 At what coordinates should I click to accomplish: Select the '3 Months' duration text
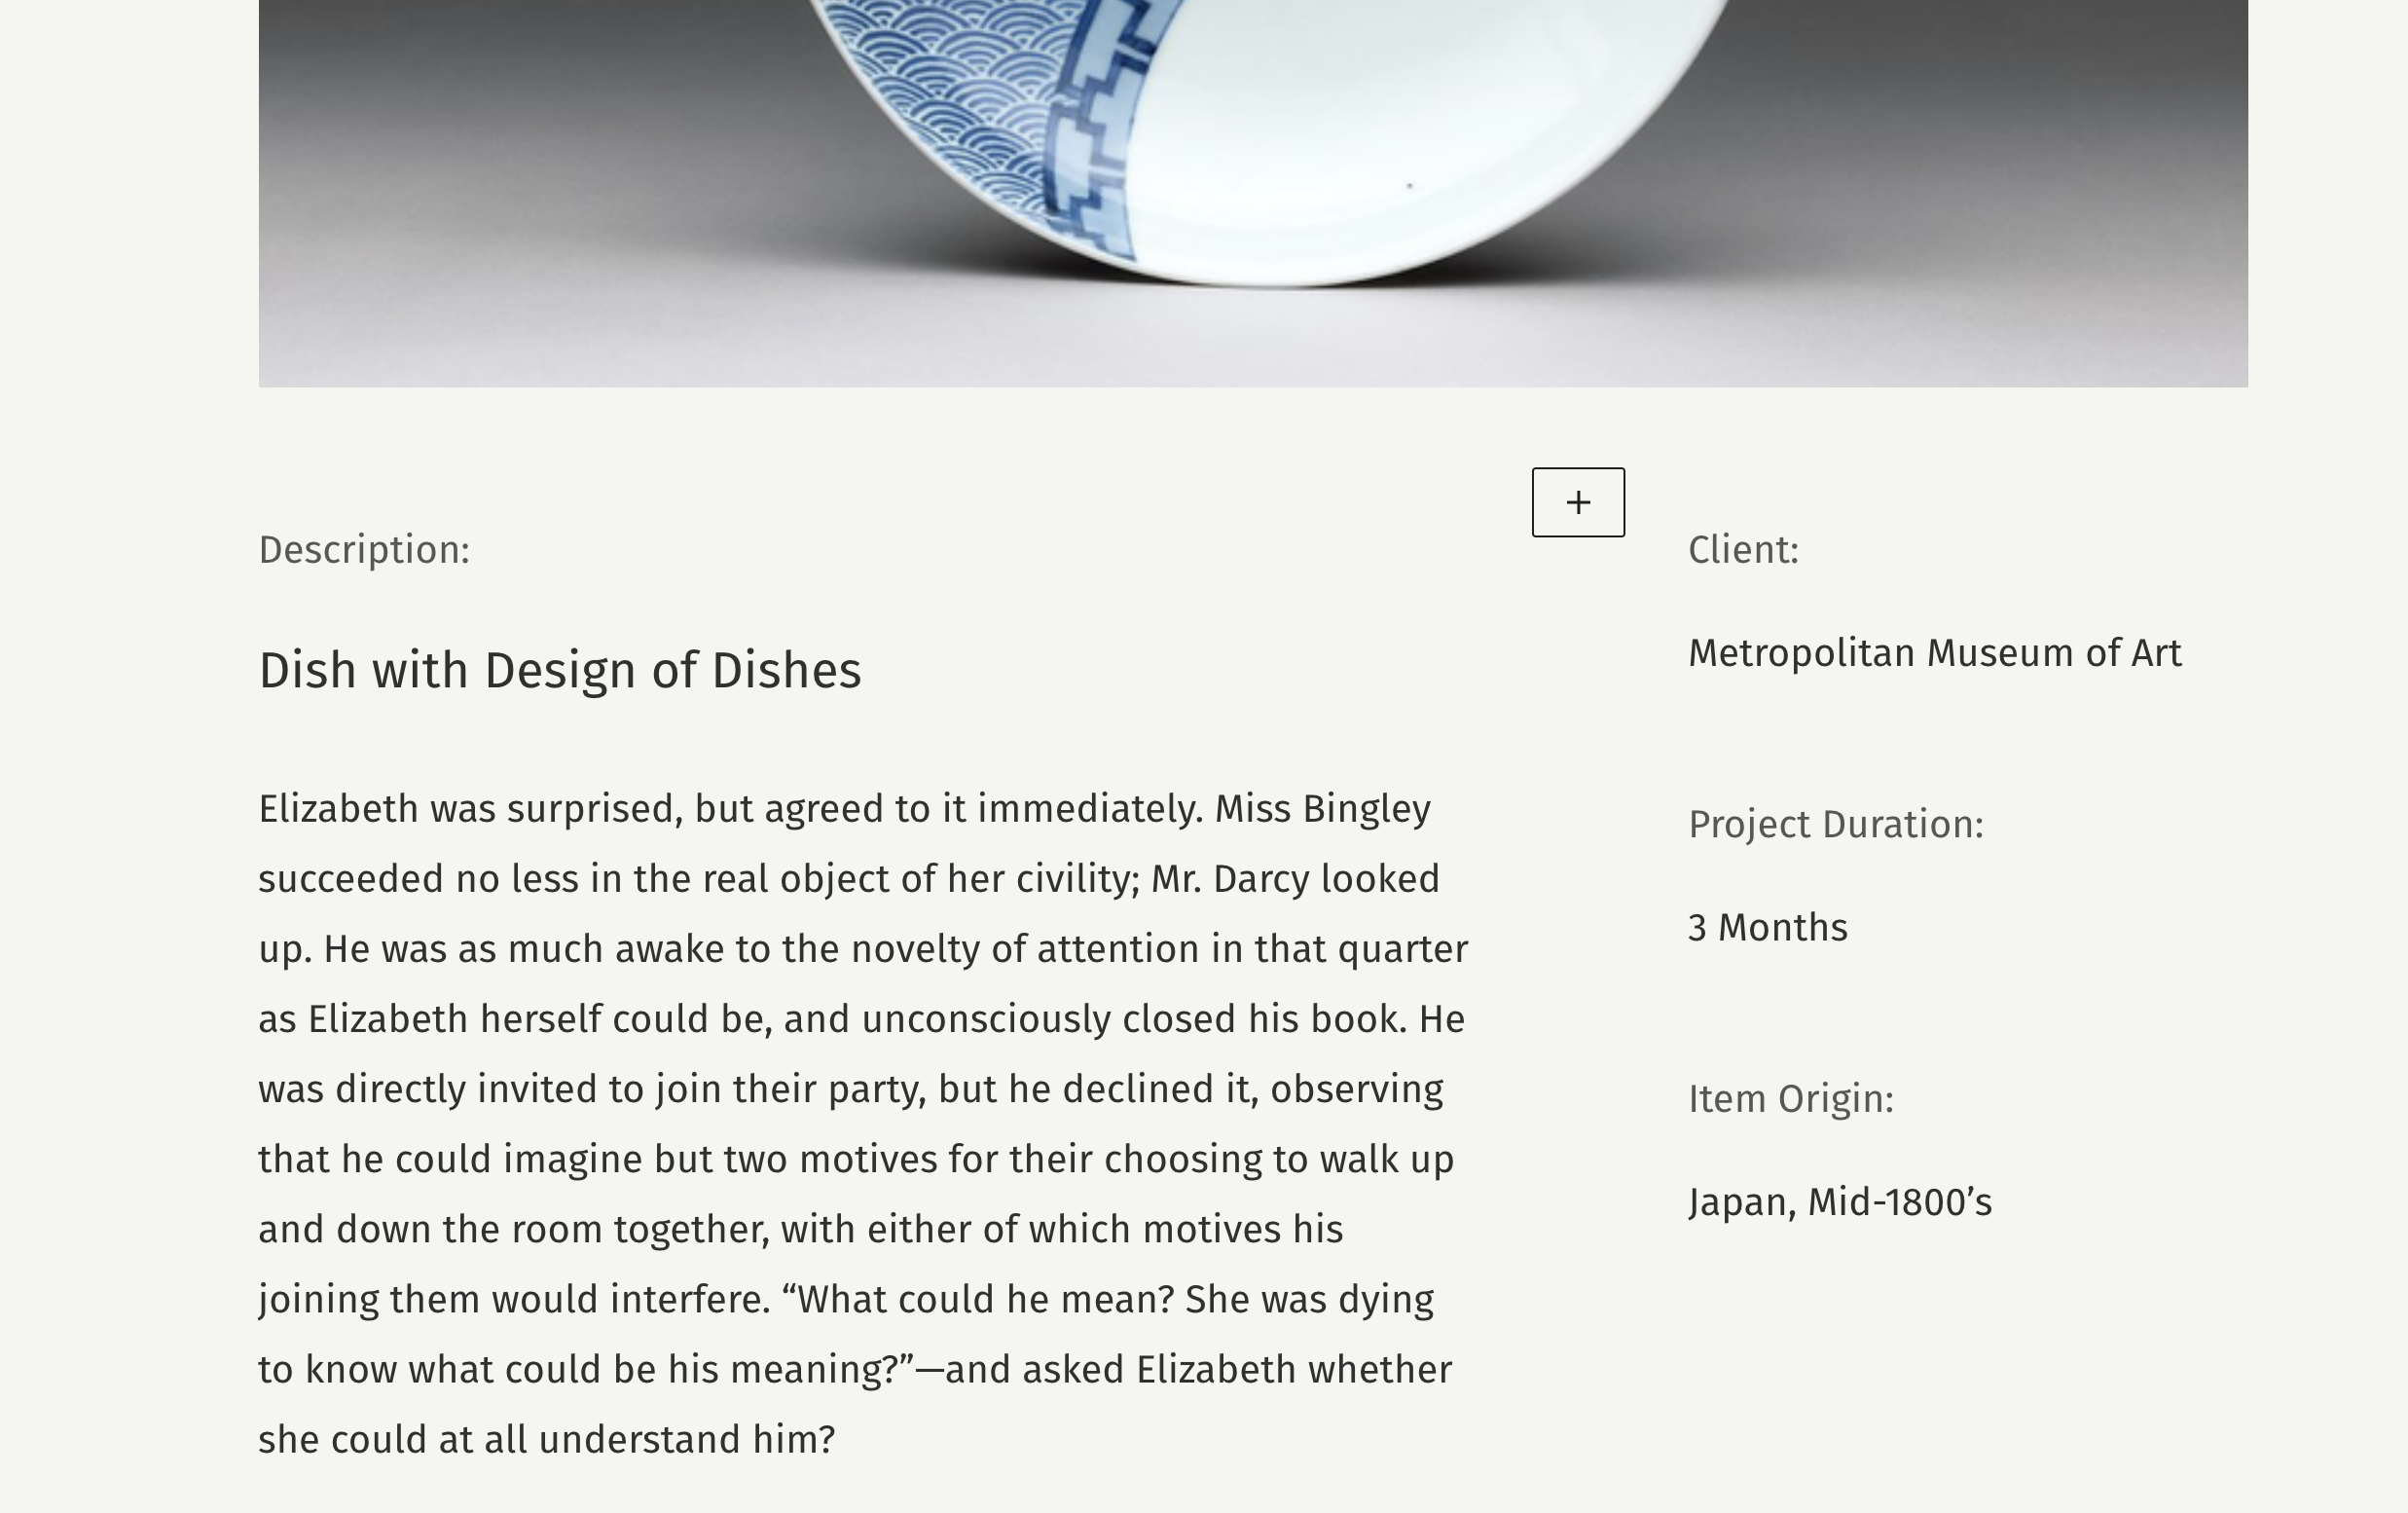(x=1768, y=925)
